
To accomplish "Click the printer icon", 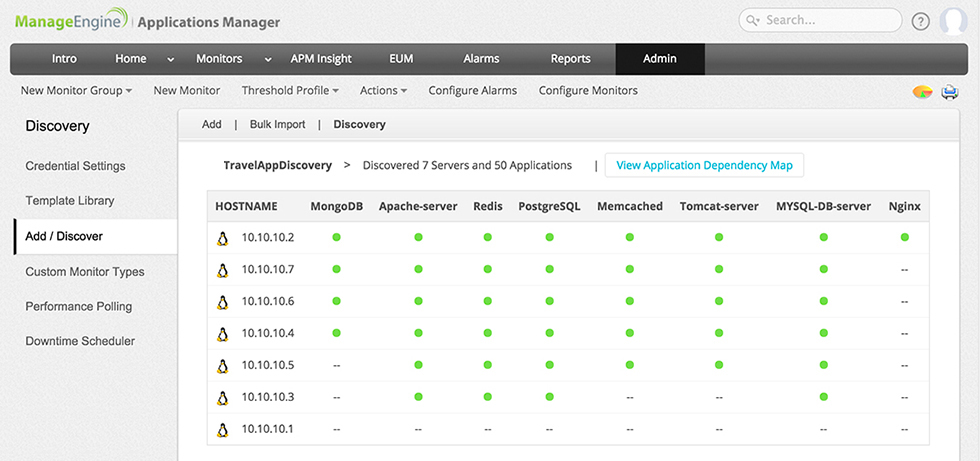I will click(950, 92).
